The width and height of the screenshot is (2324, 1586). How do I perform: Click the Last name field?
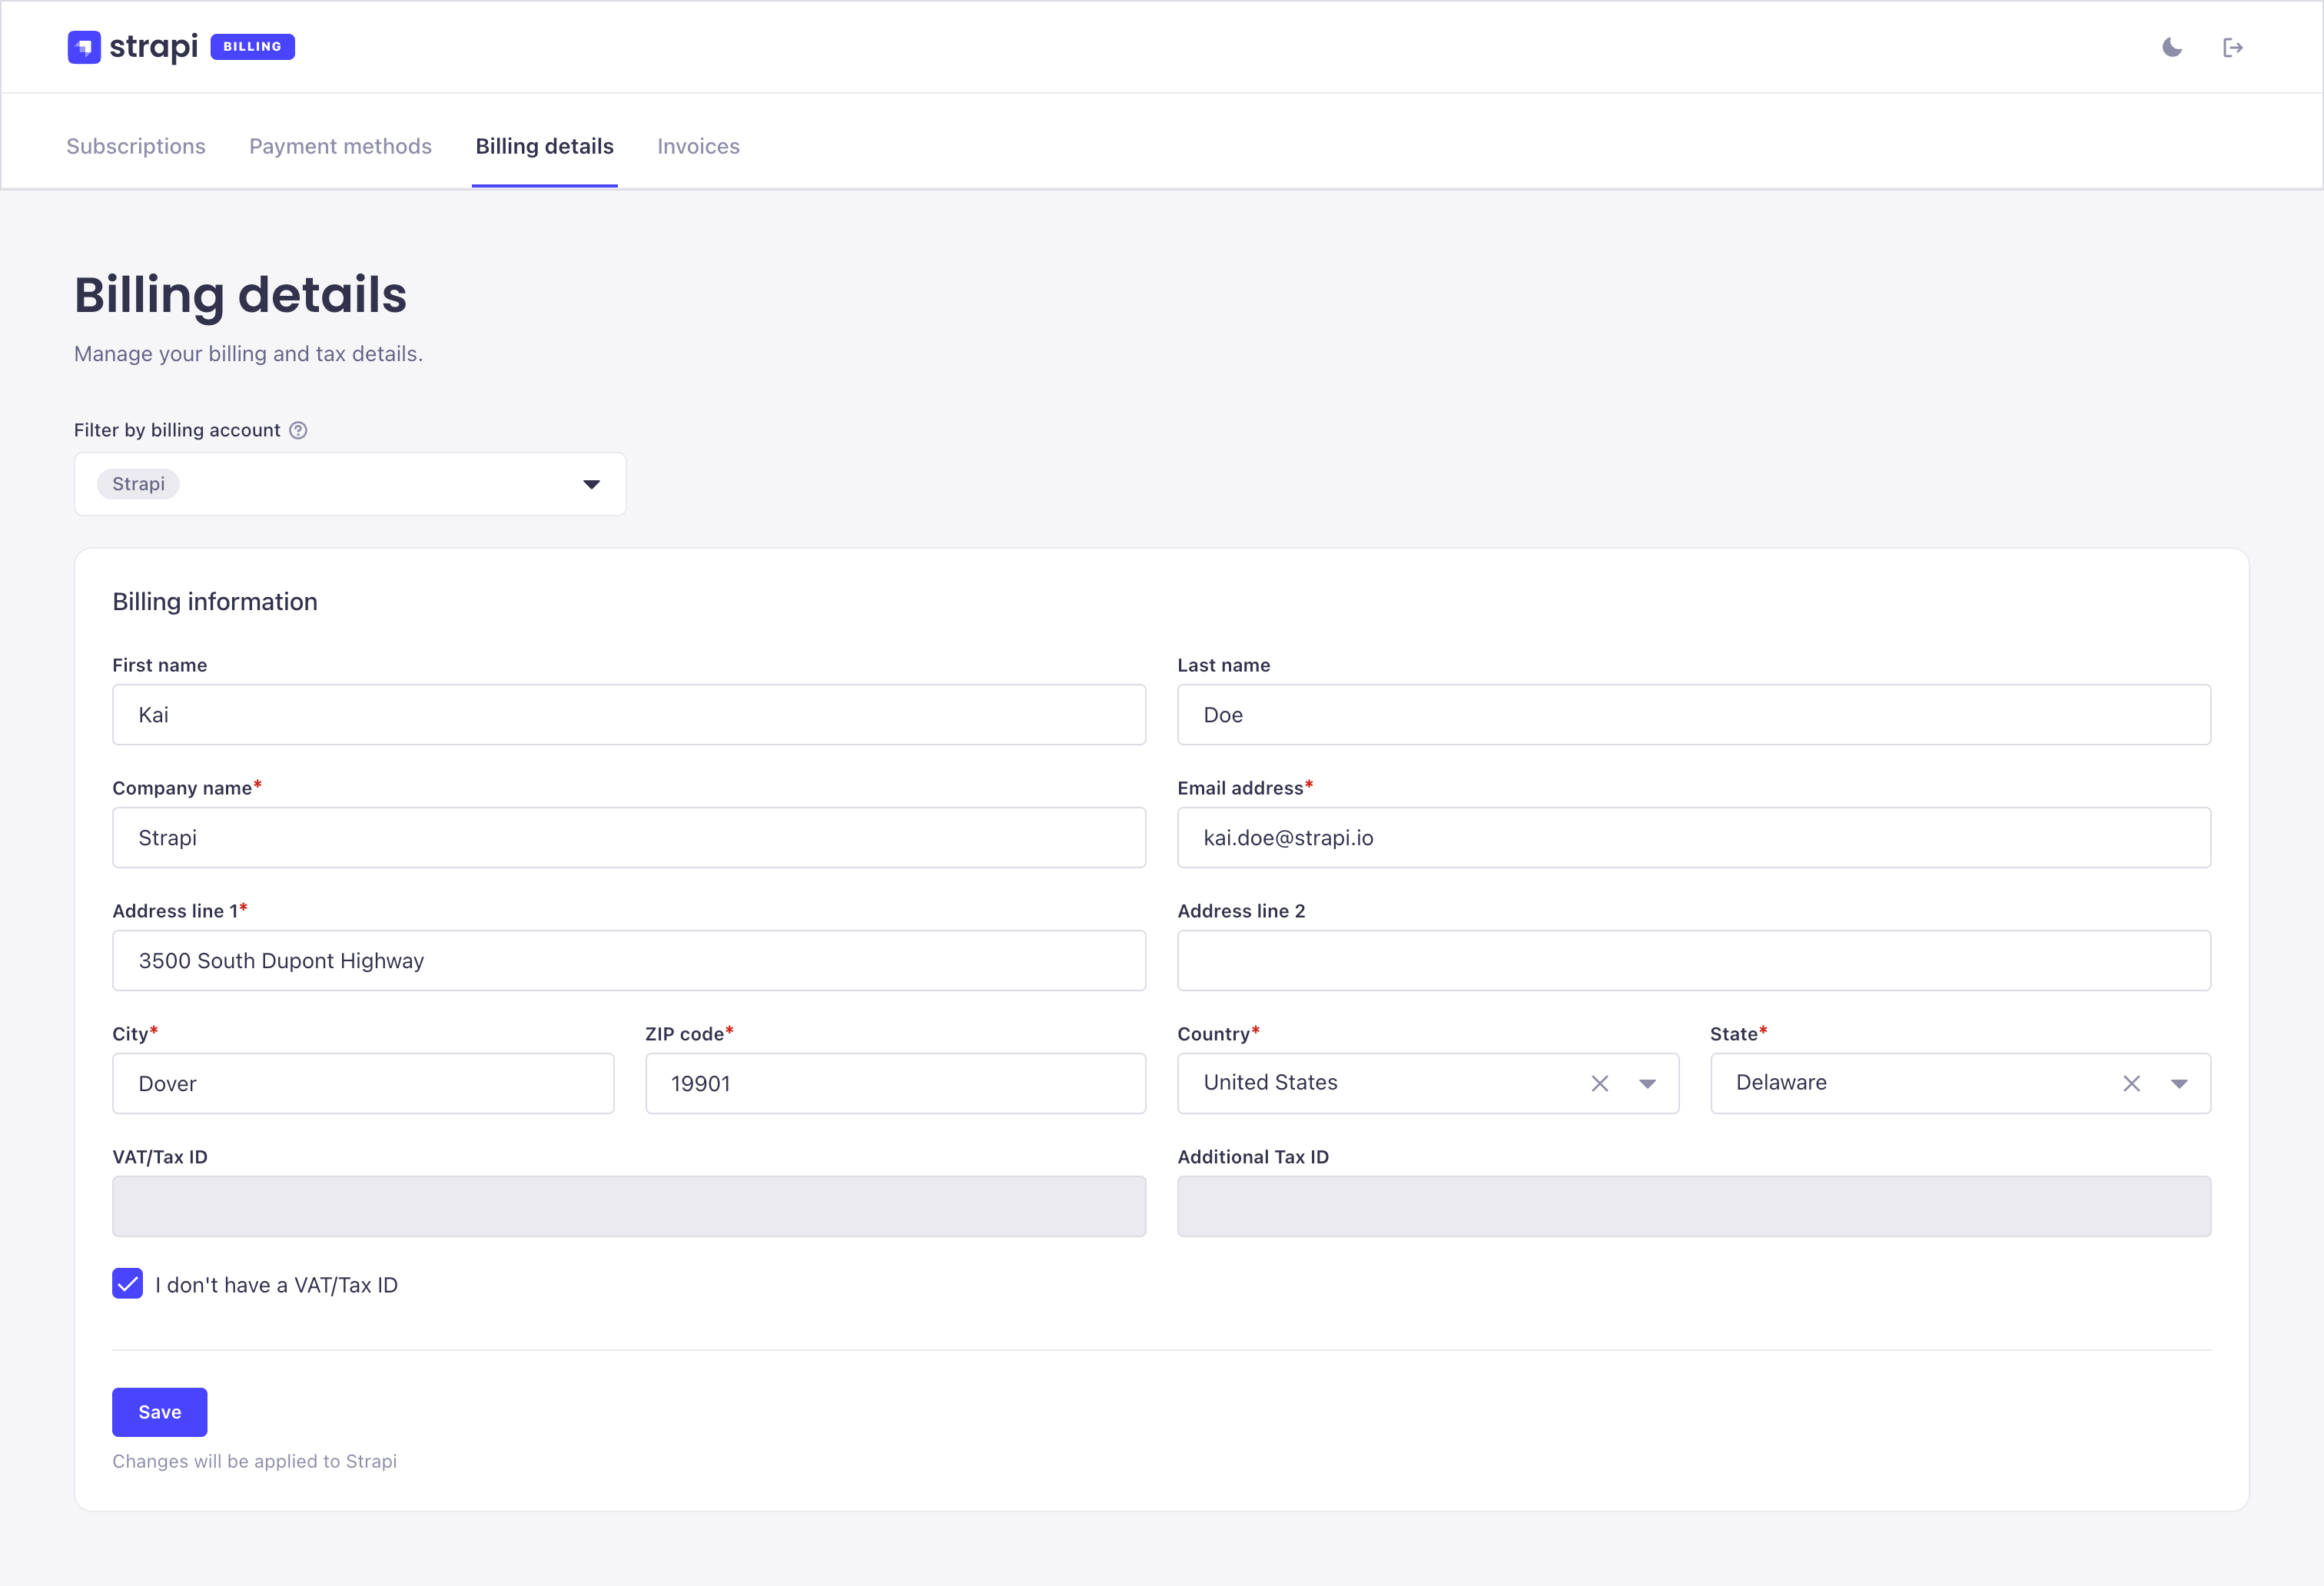click(1694, 715)
